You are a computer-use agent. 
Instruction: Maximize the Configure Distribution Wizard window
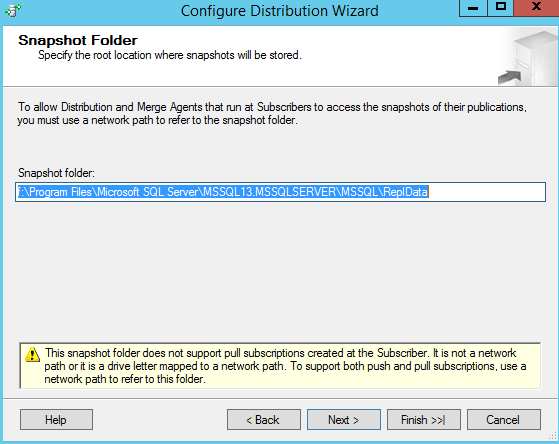(x=501, y=8)
